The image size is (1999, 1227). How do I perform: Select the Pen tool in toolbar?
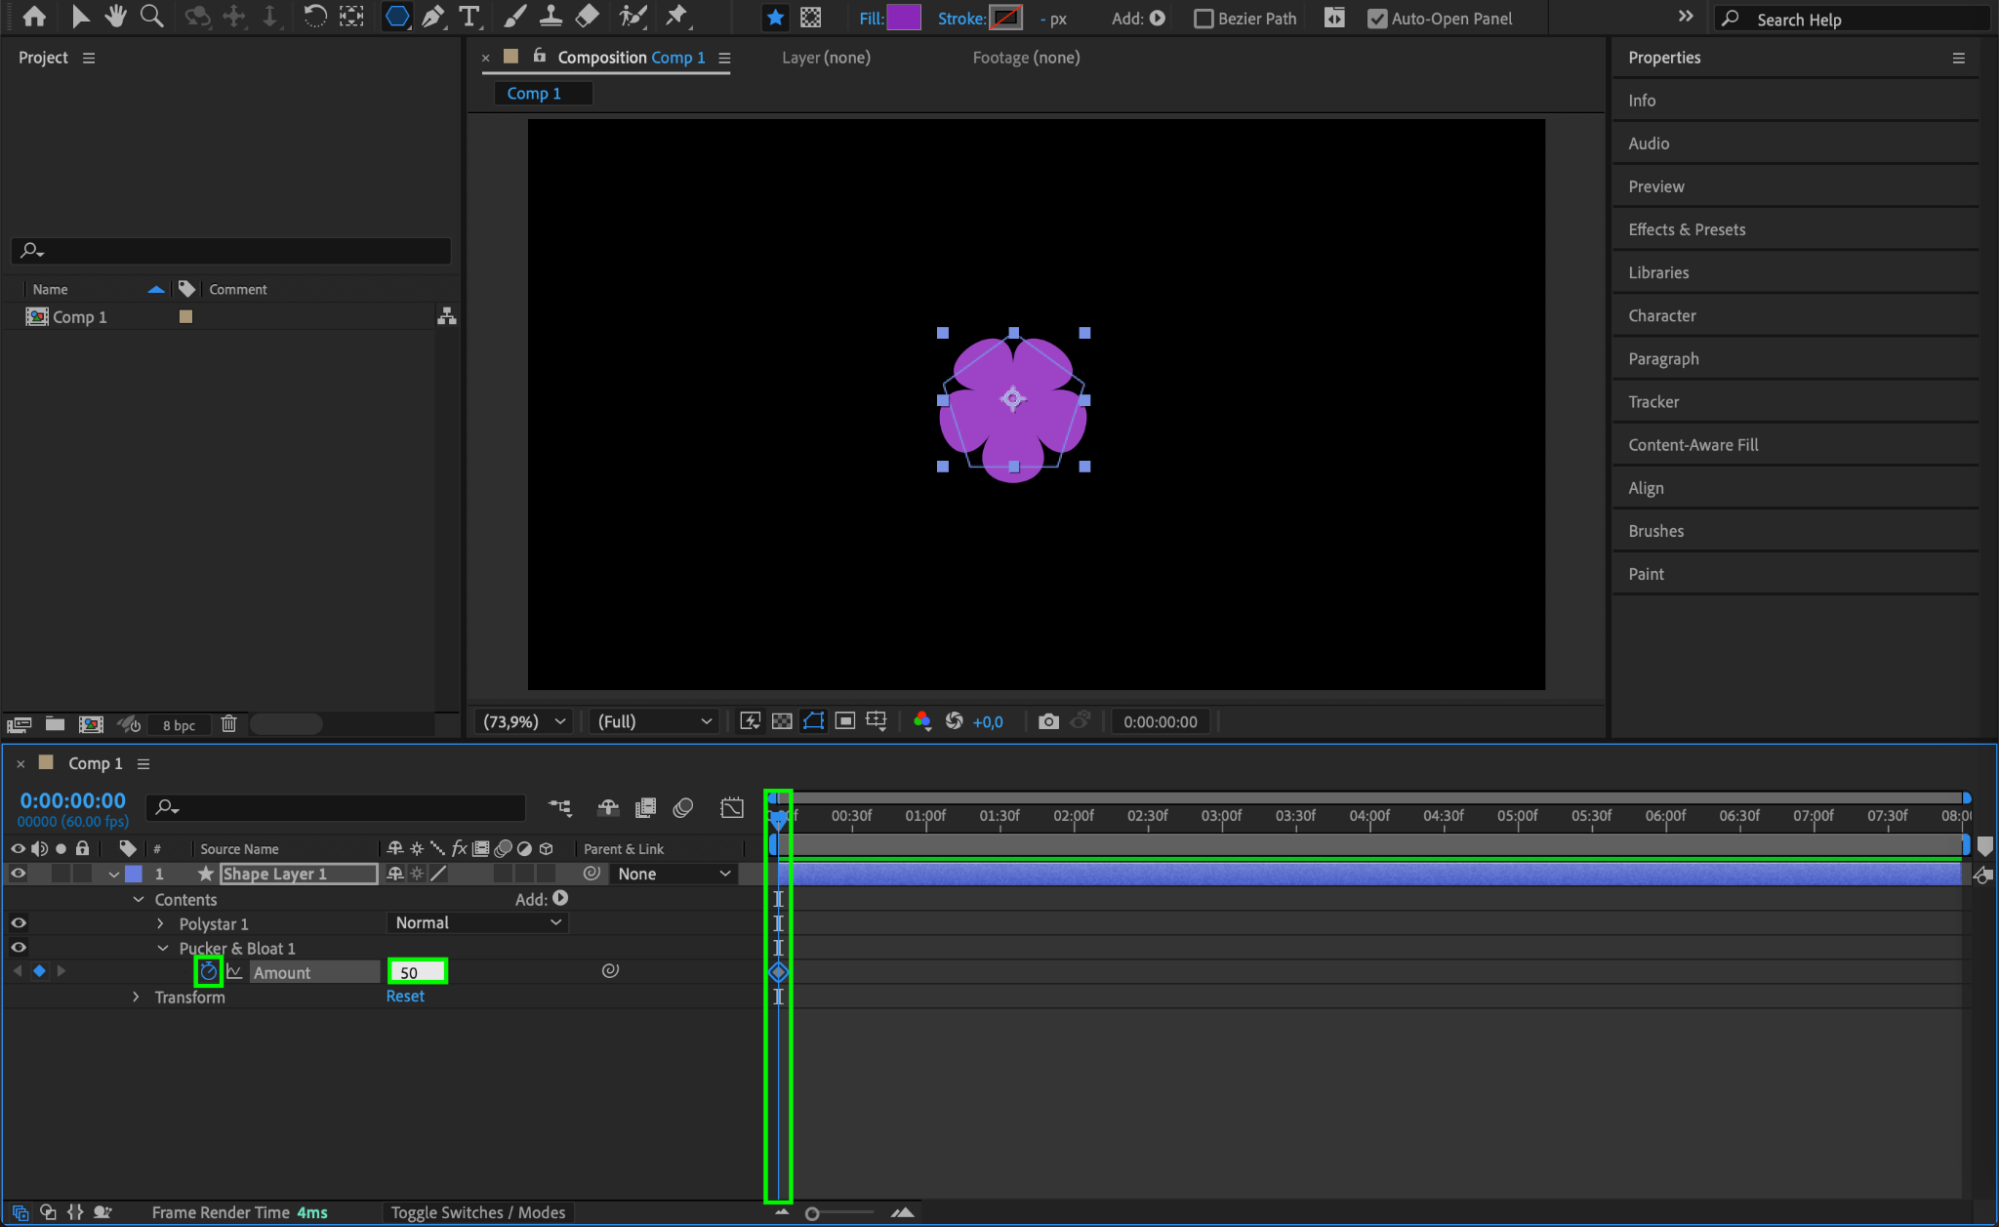(x=433, y=17)
